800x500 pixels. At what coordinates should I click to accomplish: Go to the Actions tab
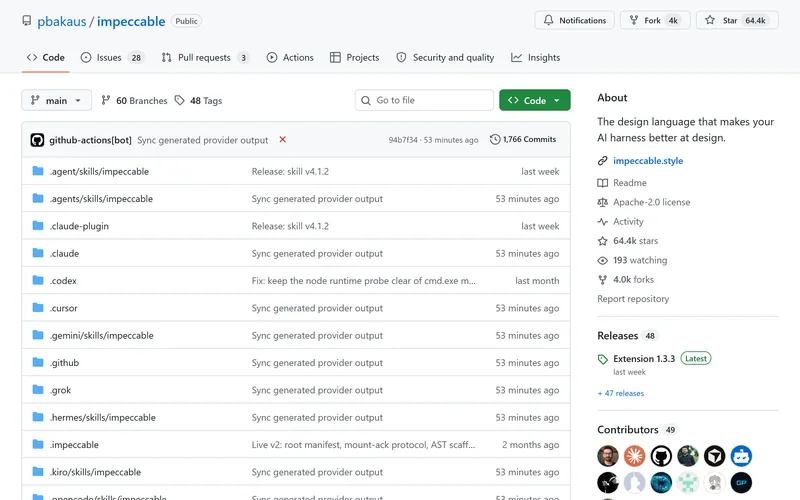pos(290,58)
